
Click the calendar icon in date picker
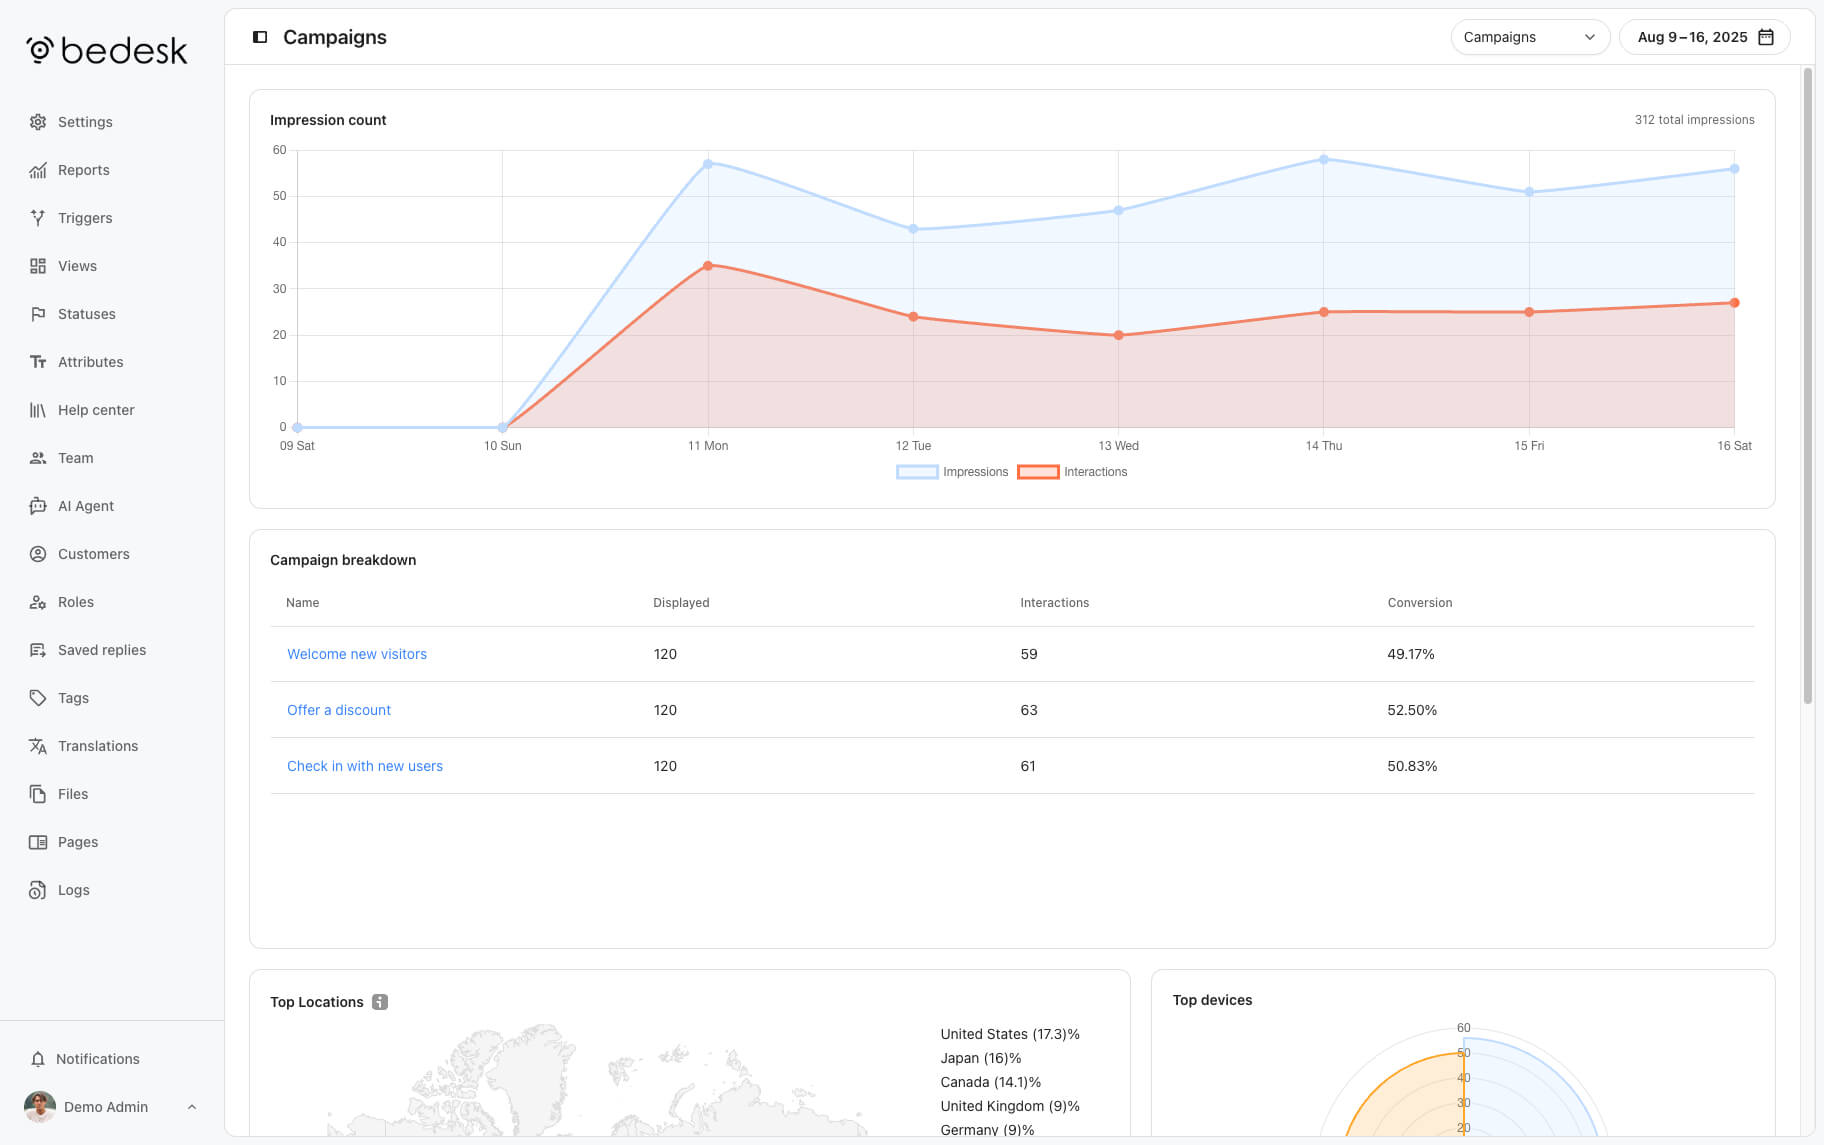(1766, 37)
